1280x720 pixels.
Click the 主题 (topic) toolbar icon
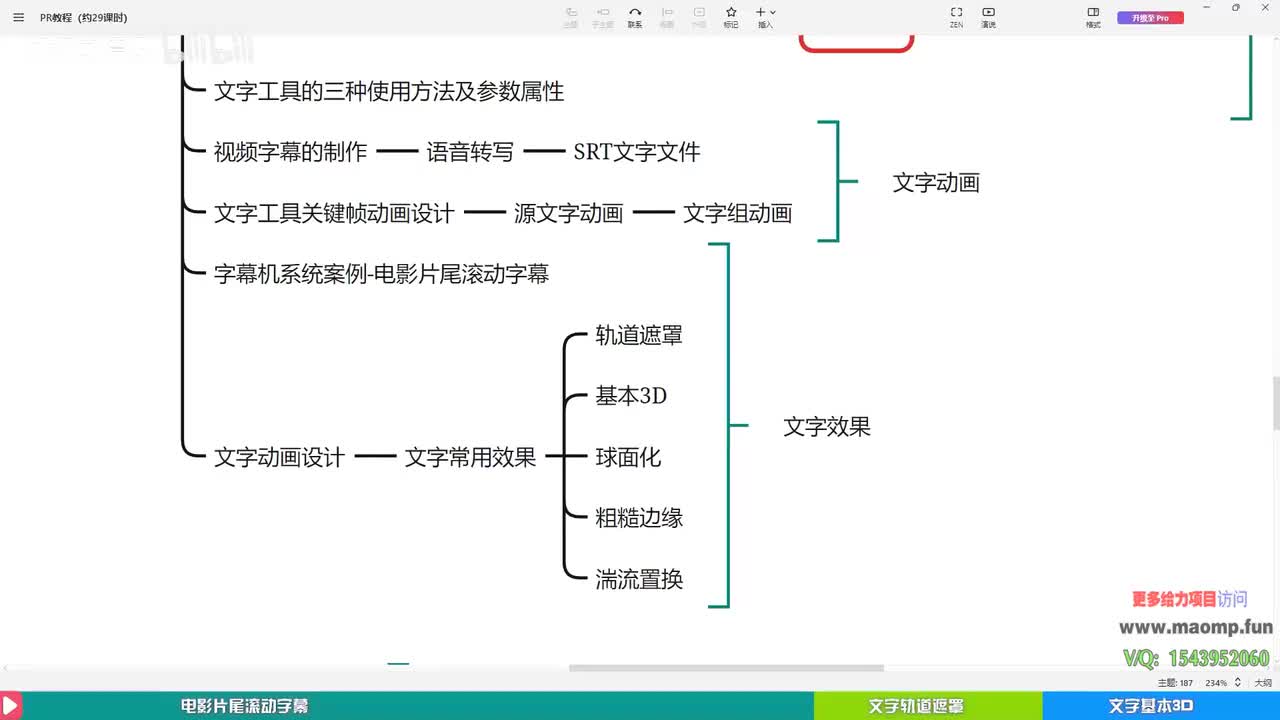point(570,17)
